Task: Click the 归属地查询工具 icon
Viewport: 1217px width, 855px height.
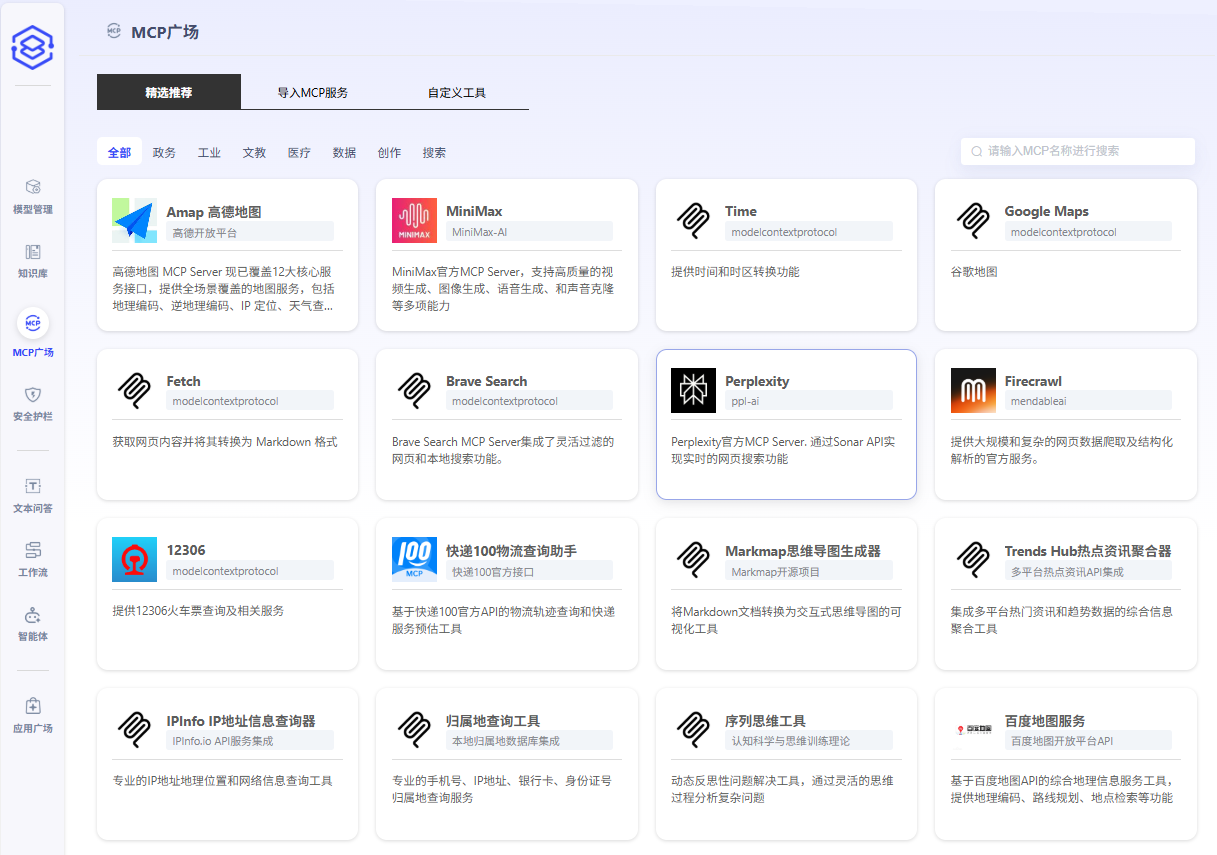Action: (x=414, y=730)
